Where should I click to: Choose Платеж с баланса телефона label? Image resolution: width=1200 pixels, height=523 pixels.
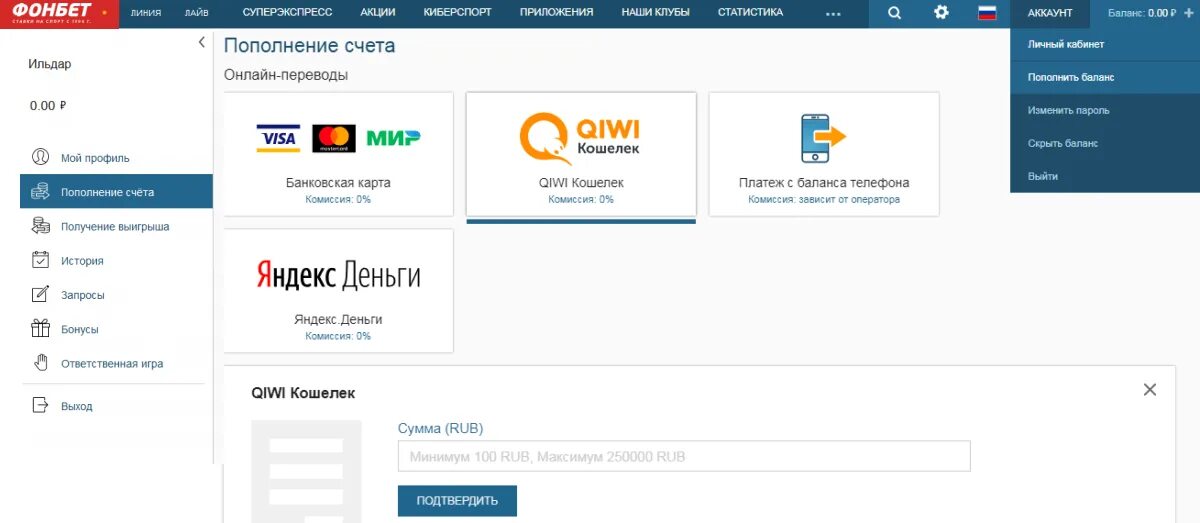(824, 183)
